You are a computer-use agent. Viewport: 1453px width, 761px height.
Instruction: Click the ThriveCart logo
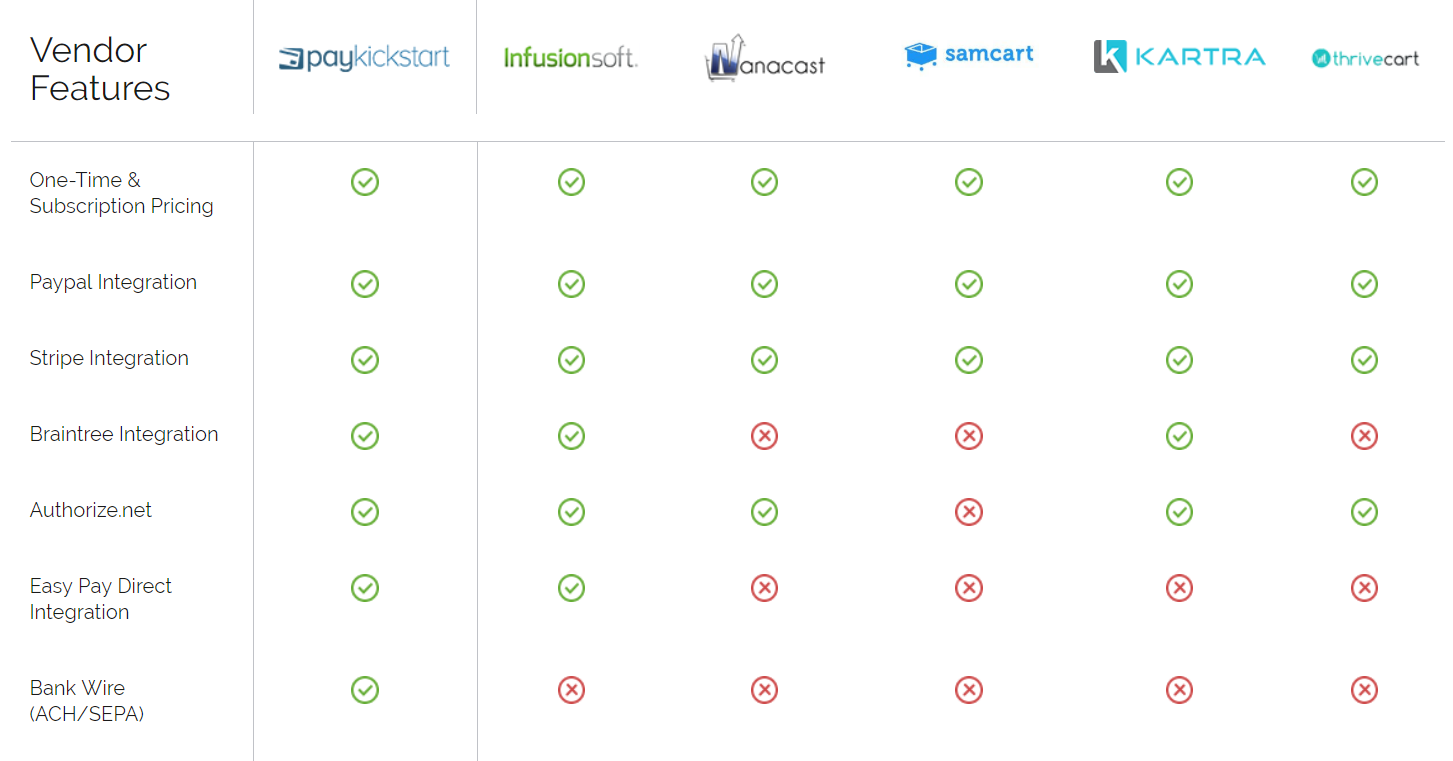click(x=1365, y=58)
